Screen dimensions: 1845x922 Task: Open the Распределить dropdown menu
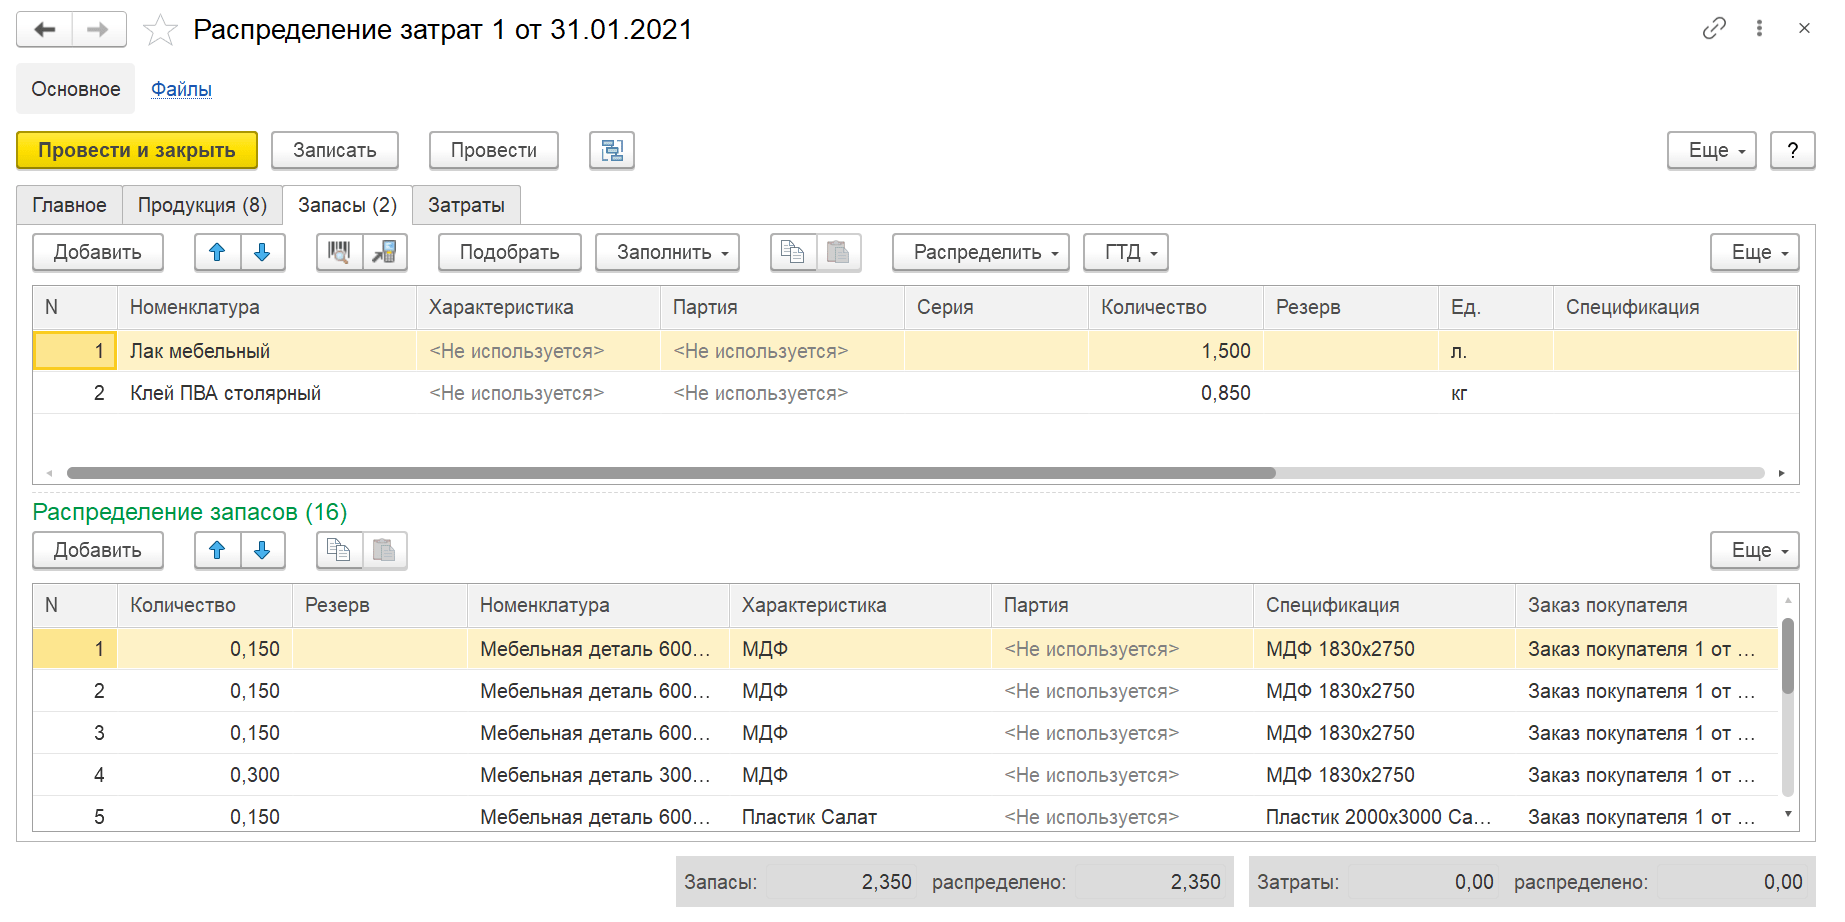point(980,252)
